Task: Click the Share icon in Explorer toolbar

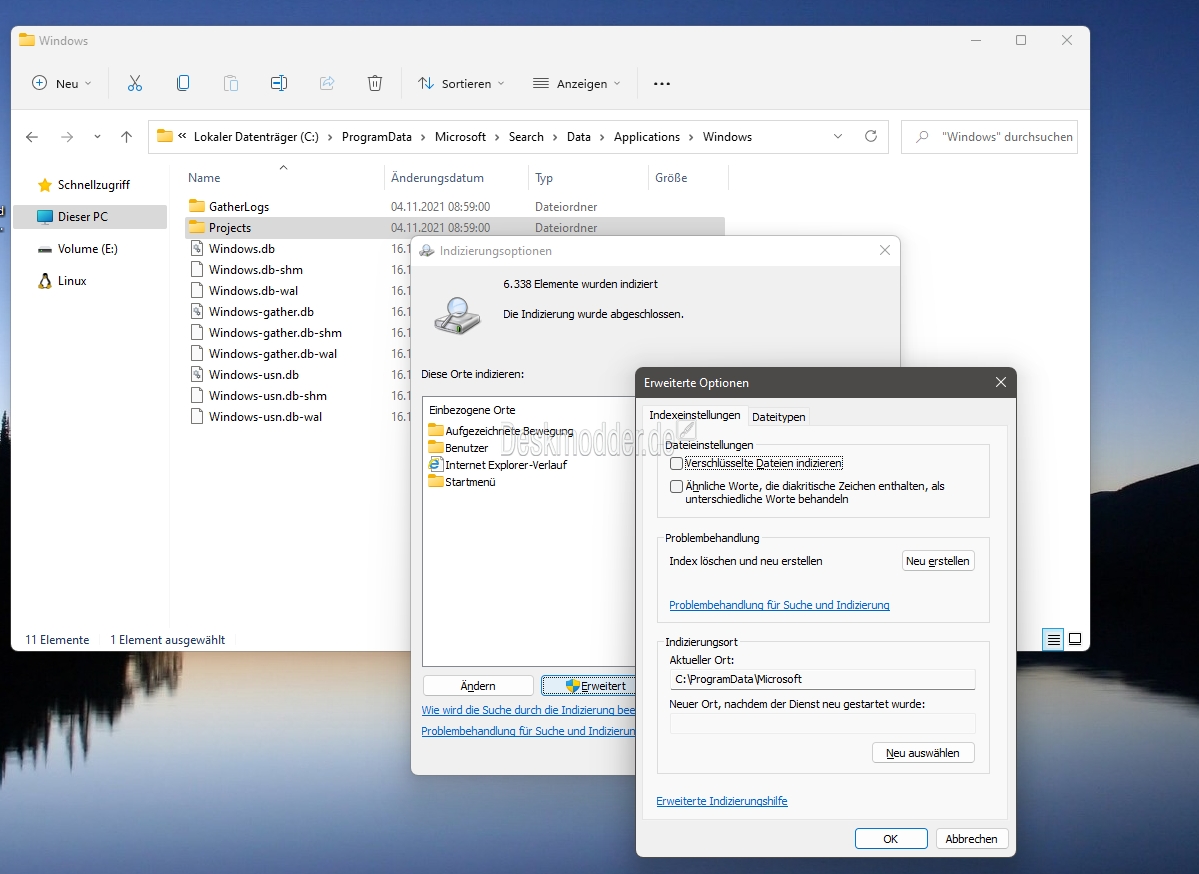Action: tap(327, 83)
